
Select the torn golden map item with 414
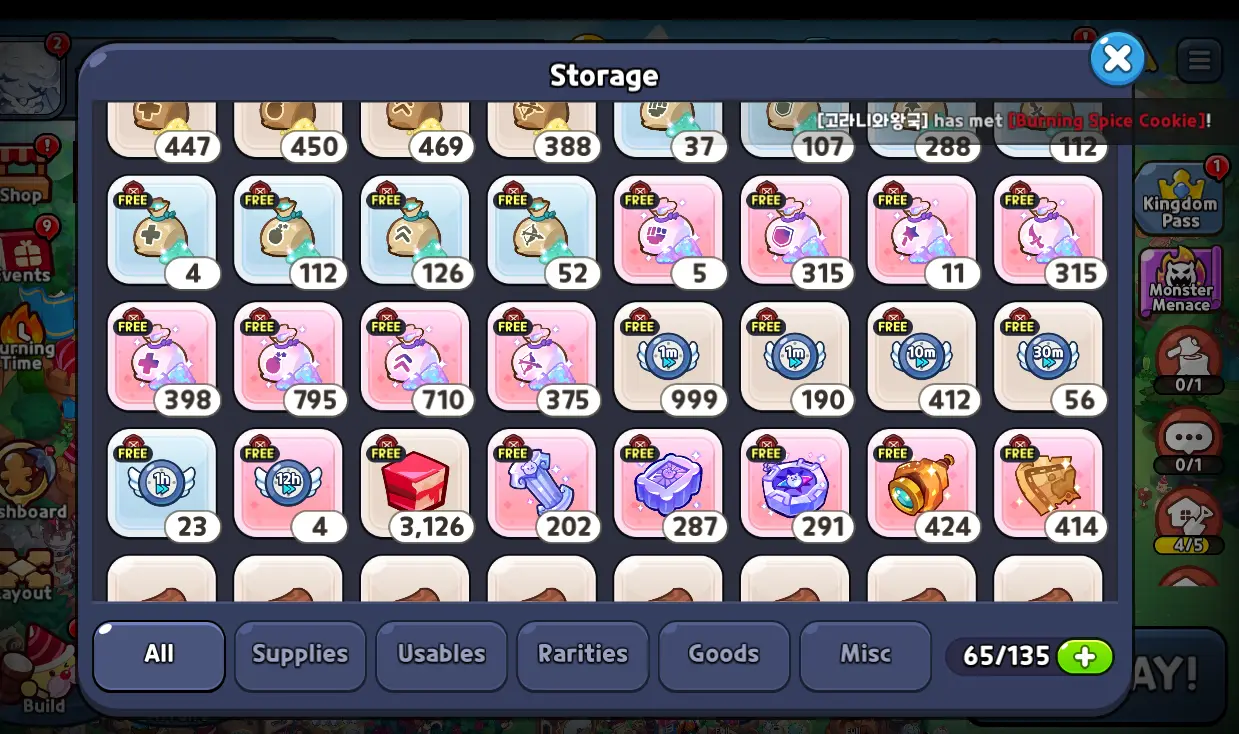click(1048, 484)
